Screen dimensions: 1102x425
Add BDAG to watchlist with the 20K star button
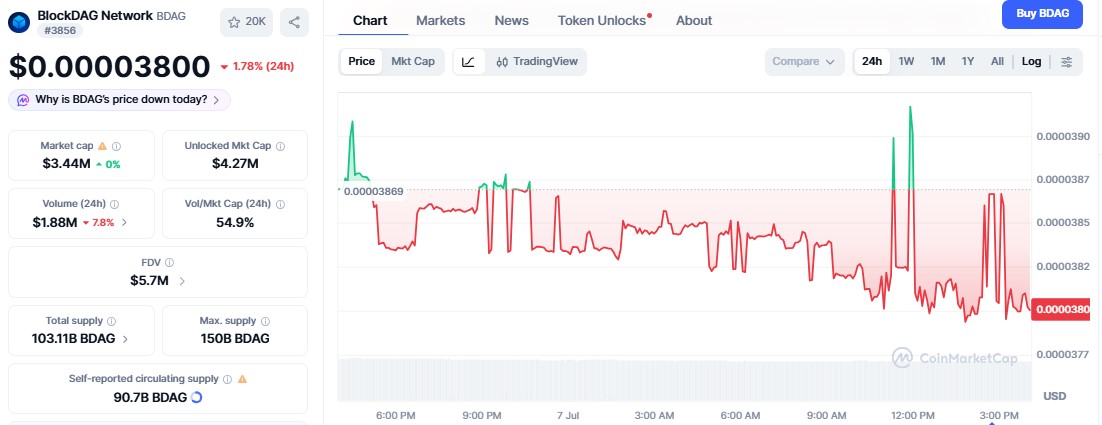click(x=246, y=22)
